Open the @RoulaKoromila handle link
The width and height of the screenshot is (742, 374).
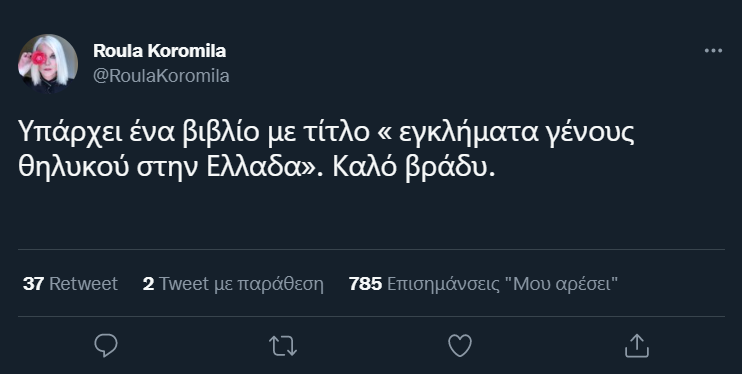coord(161,76)
